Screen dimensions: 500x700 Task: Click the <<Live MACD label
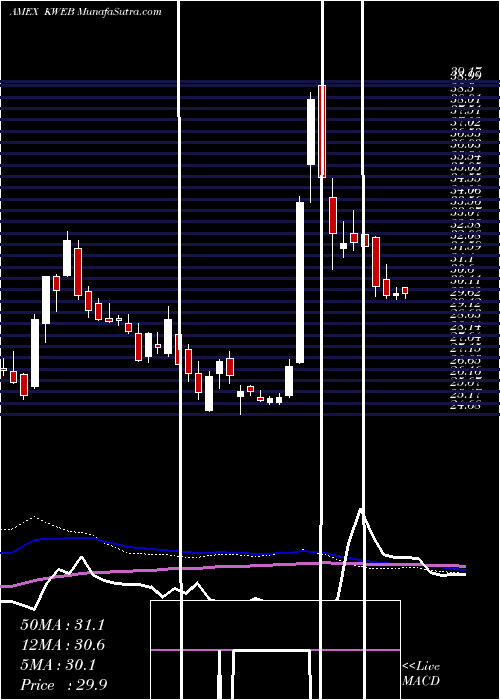click(x=421, y=673)
